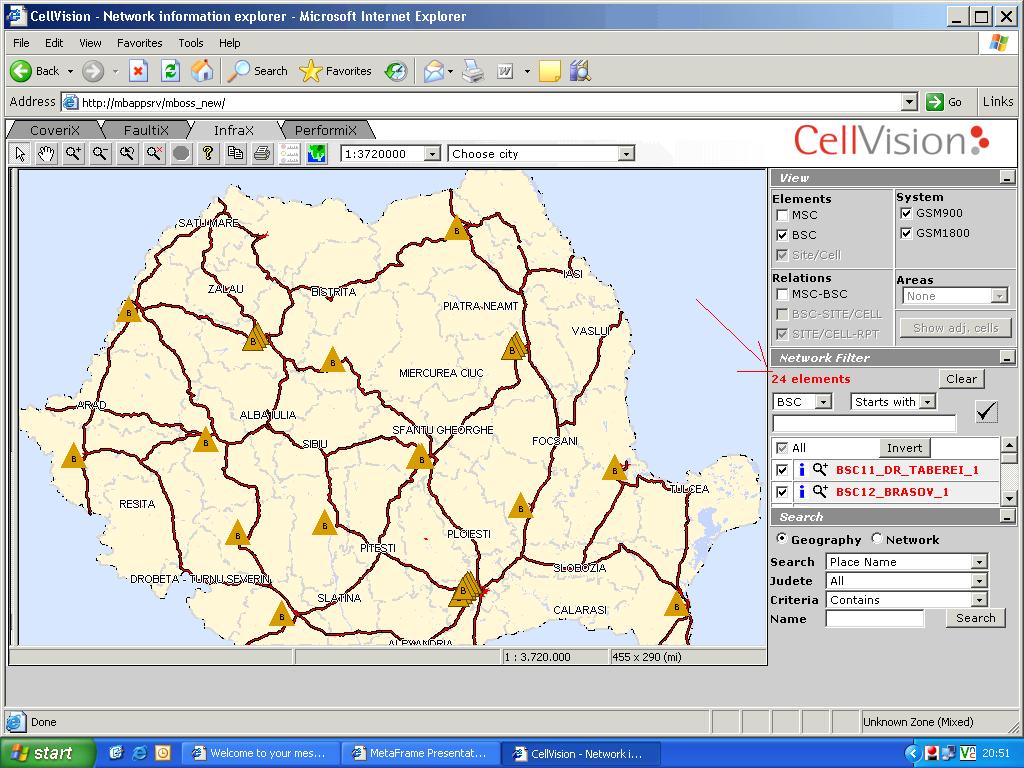1024x768 pixels.
Task: Click the network filter text field
Action: point(864,423)
